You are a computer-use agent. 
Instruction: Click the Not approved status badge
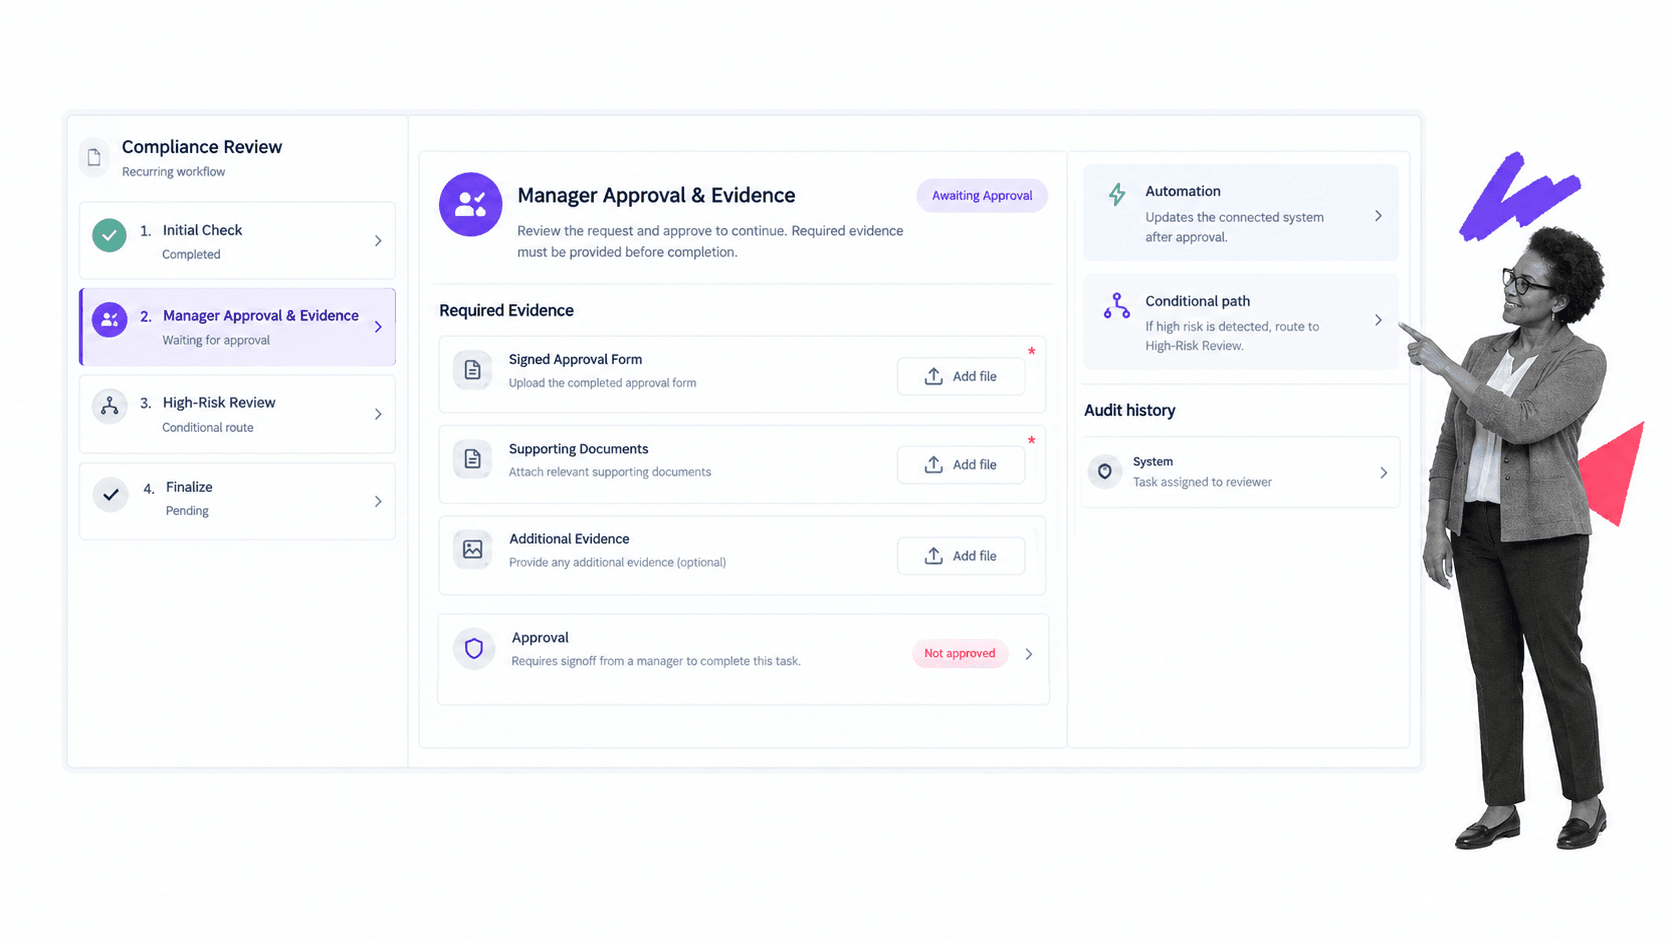pyautogui.click(x=960, y=654)
